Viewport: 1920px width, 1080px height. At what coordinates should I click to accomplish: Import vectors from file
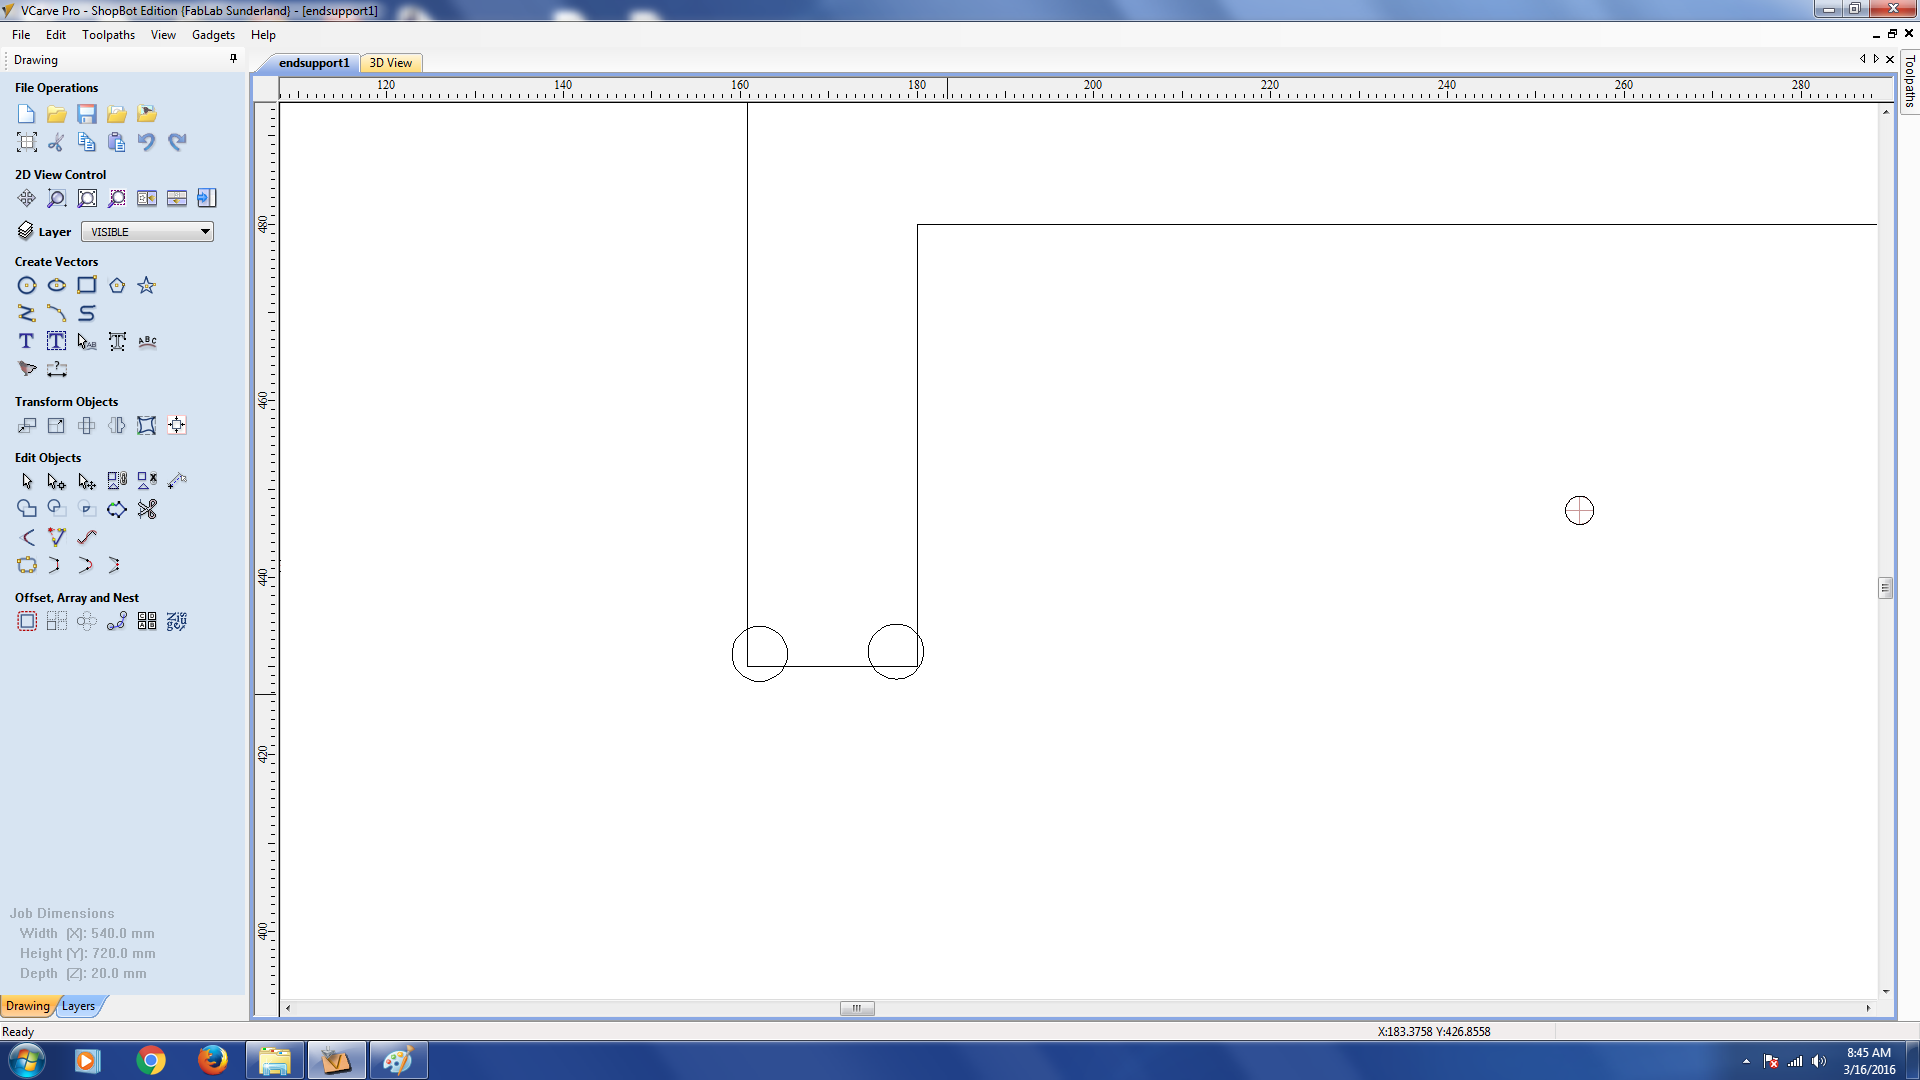click(x=117, y=114)
